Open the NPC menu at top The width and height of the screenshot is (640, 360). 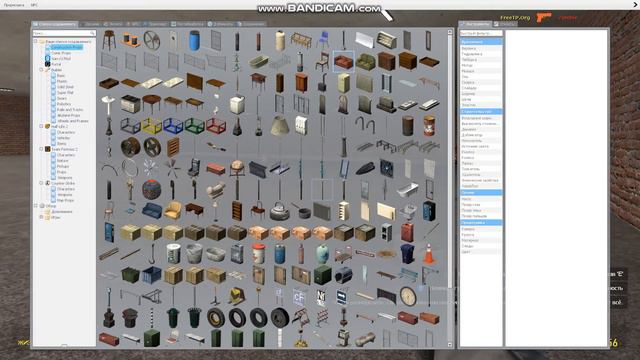pyautogui.click(x=34, y=5)
